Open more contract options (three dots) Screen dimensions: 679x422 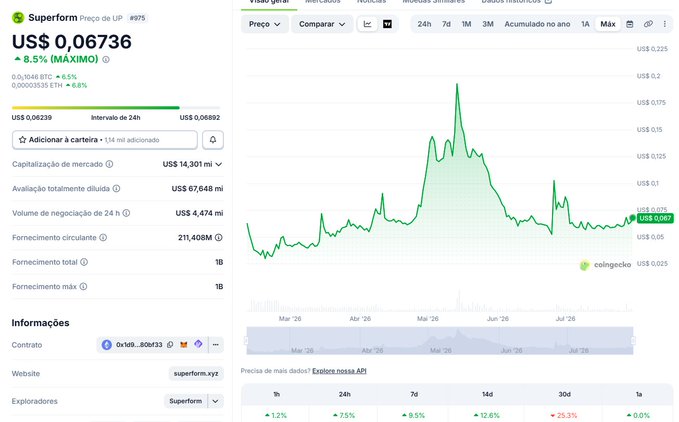tap(216, 345)
